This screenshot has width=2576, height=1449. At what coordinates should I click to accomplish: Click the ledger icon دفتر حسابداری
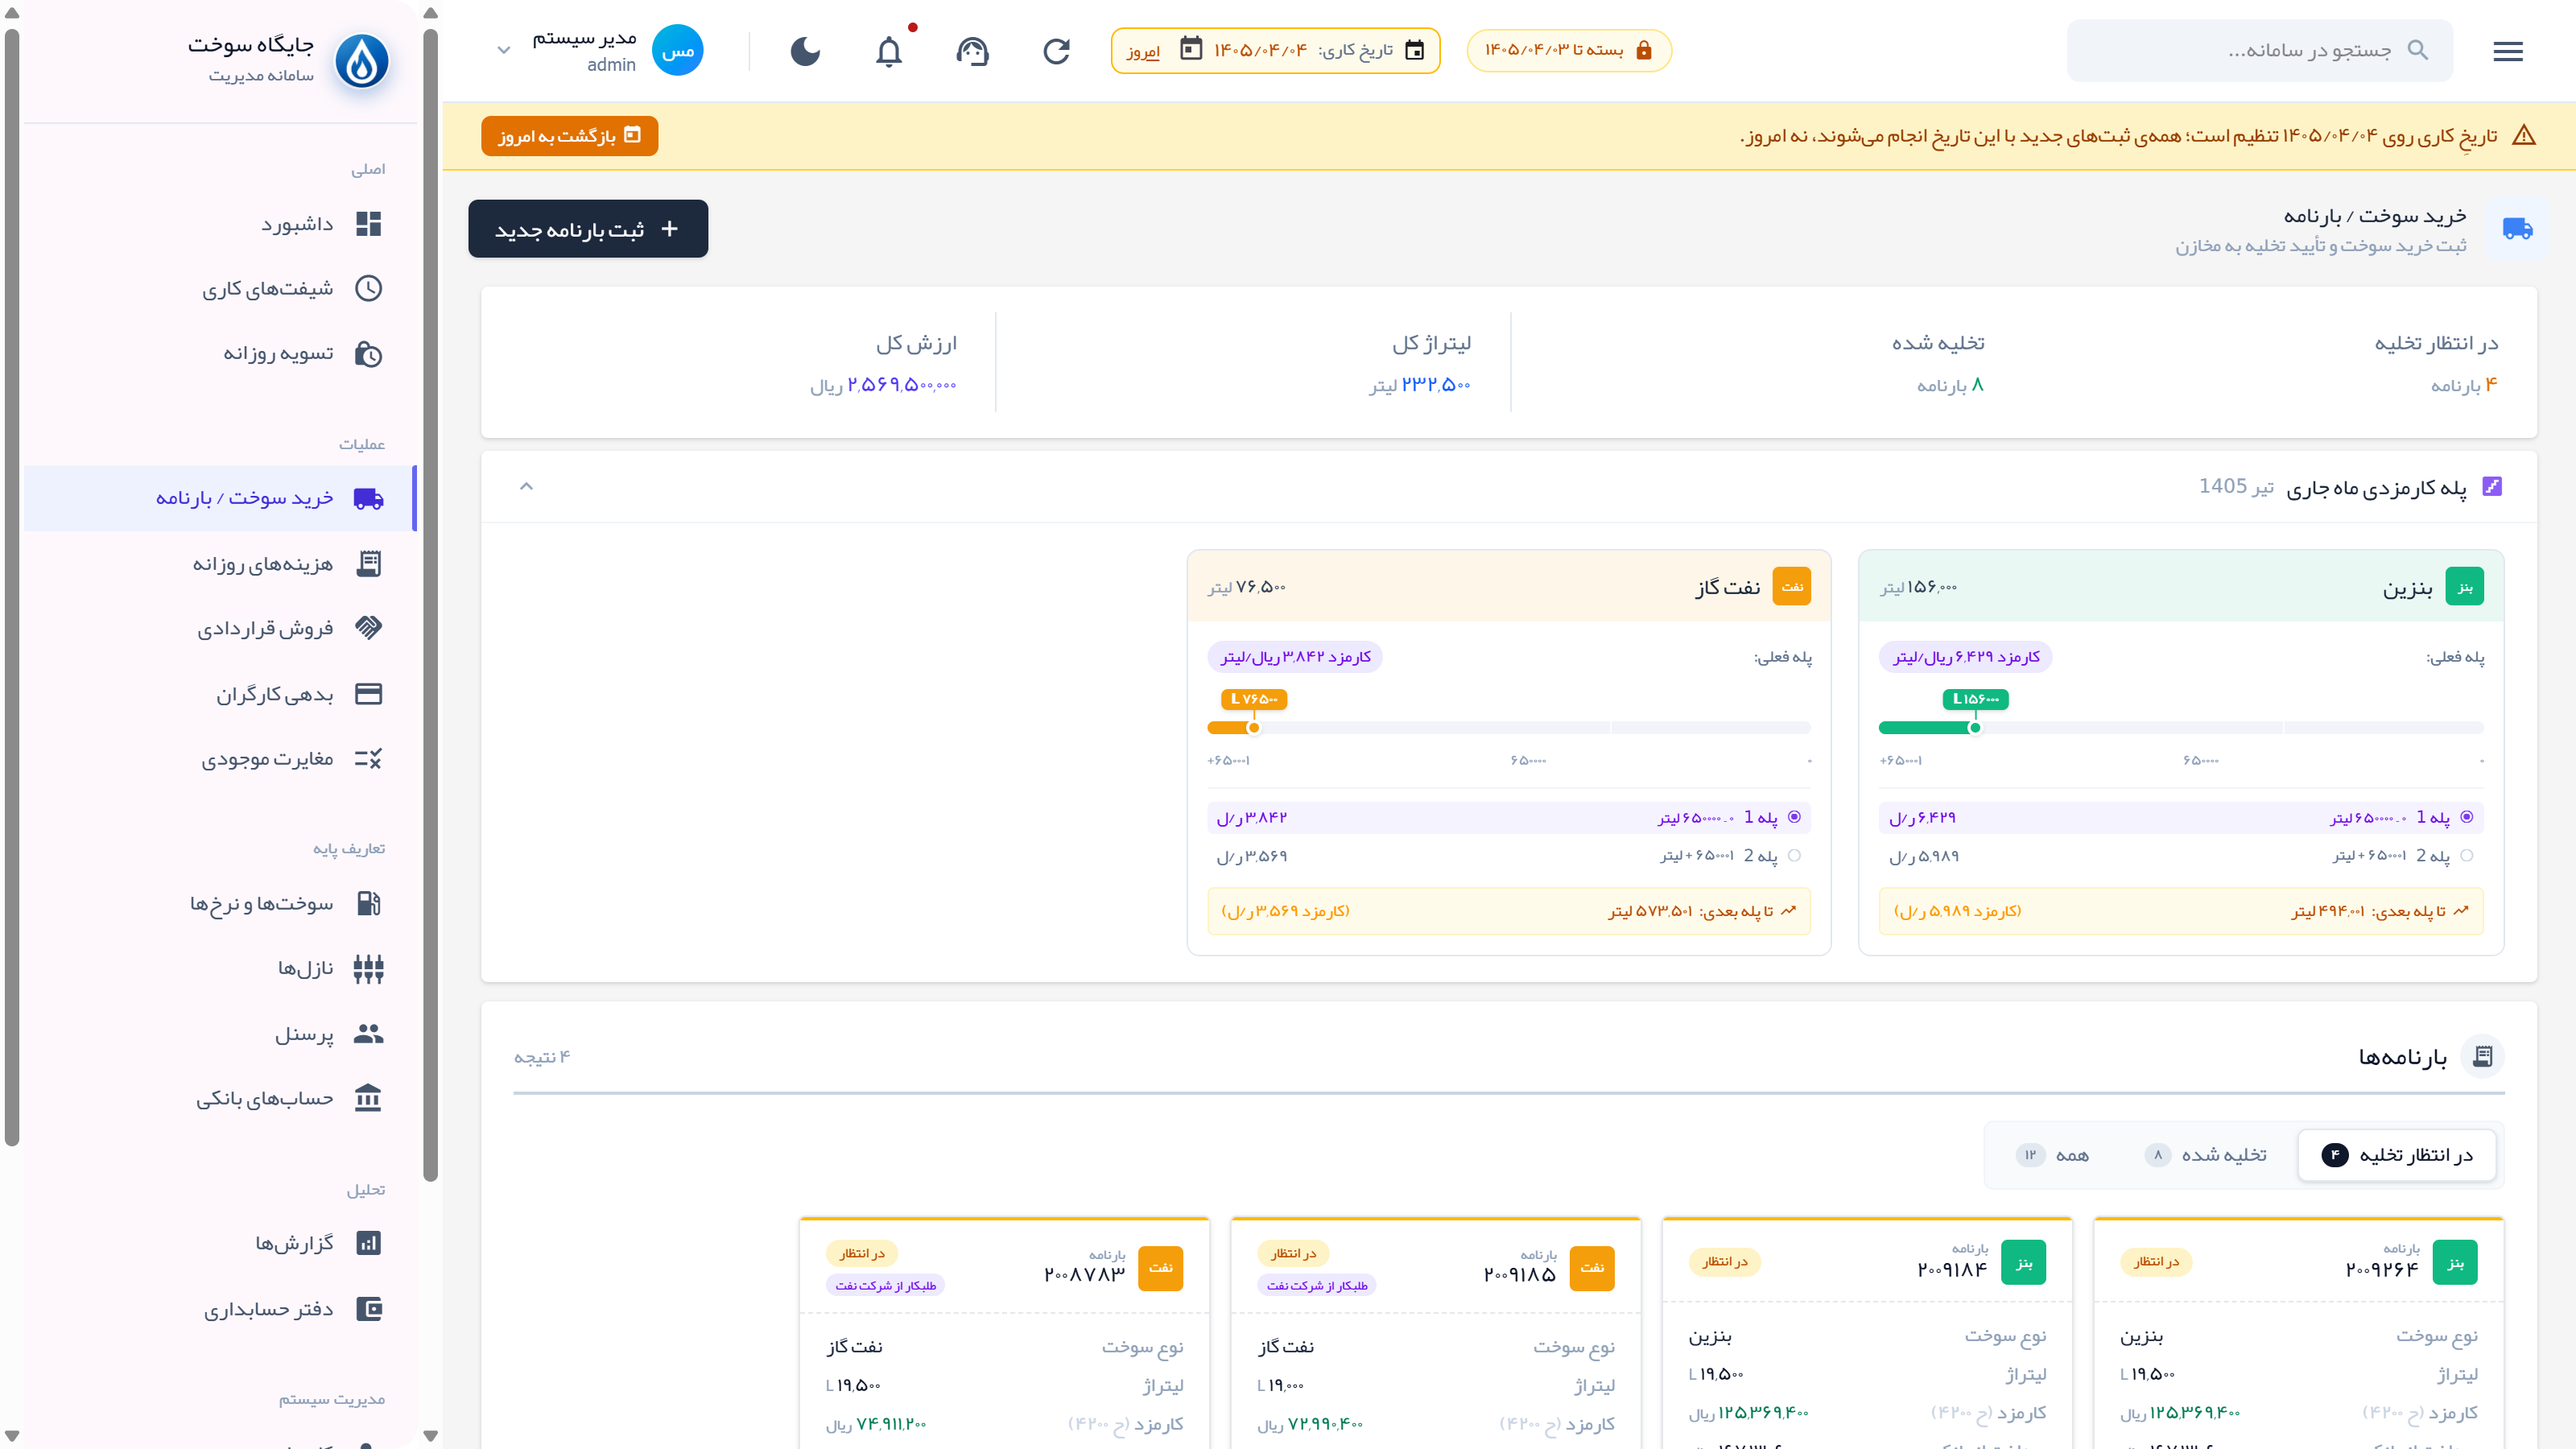pos(368,1309)
